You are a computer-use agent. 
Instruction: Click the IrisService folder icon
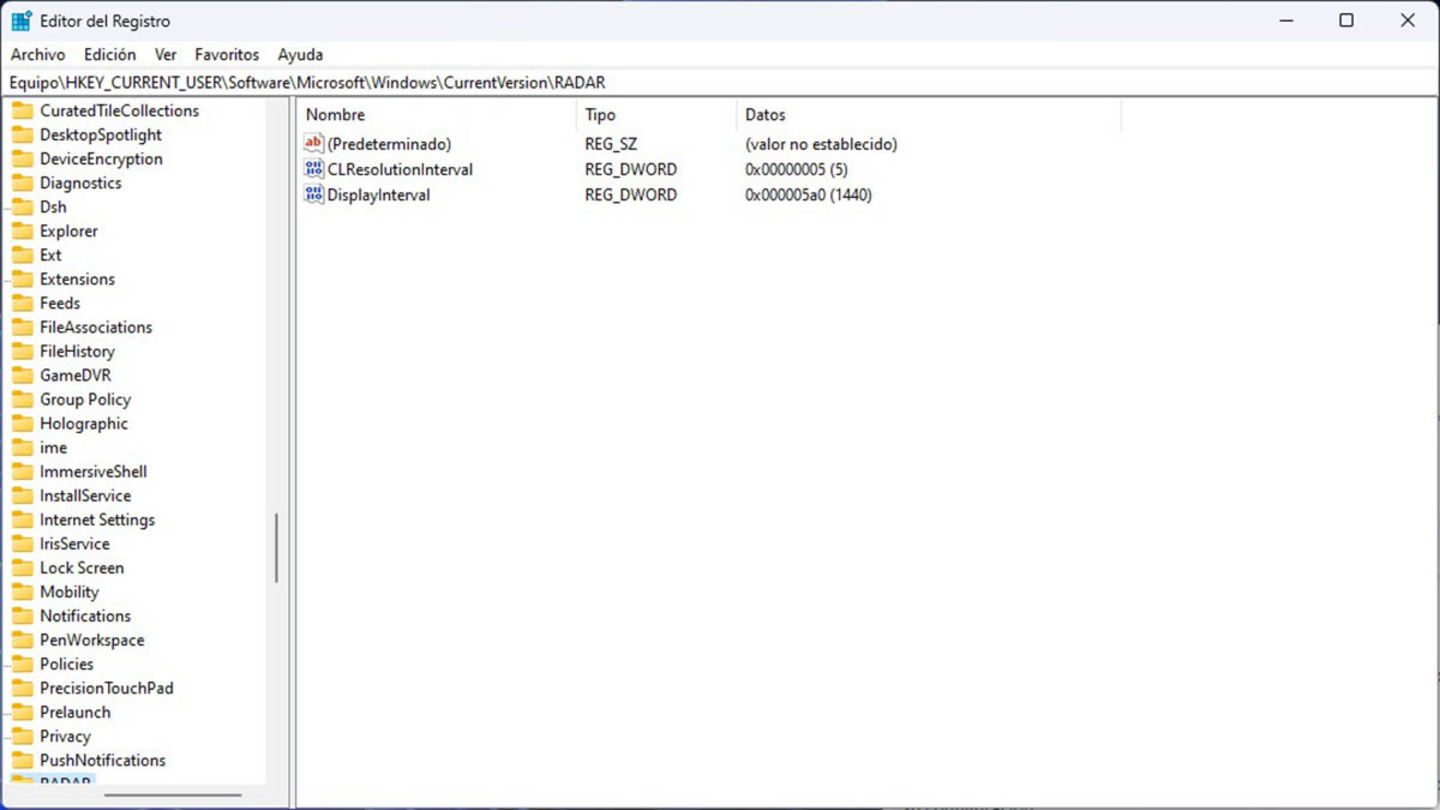[x=23, y=543]
